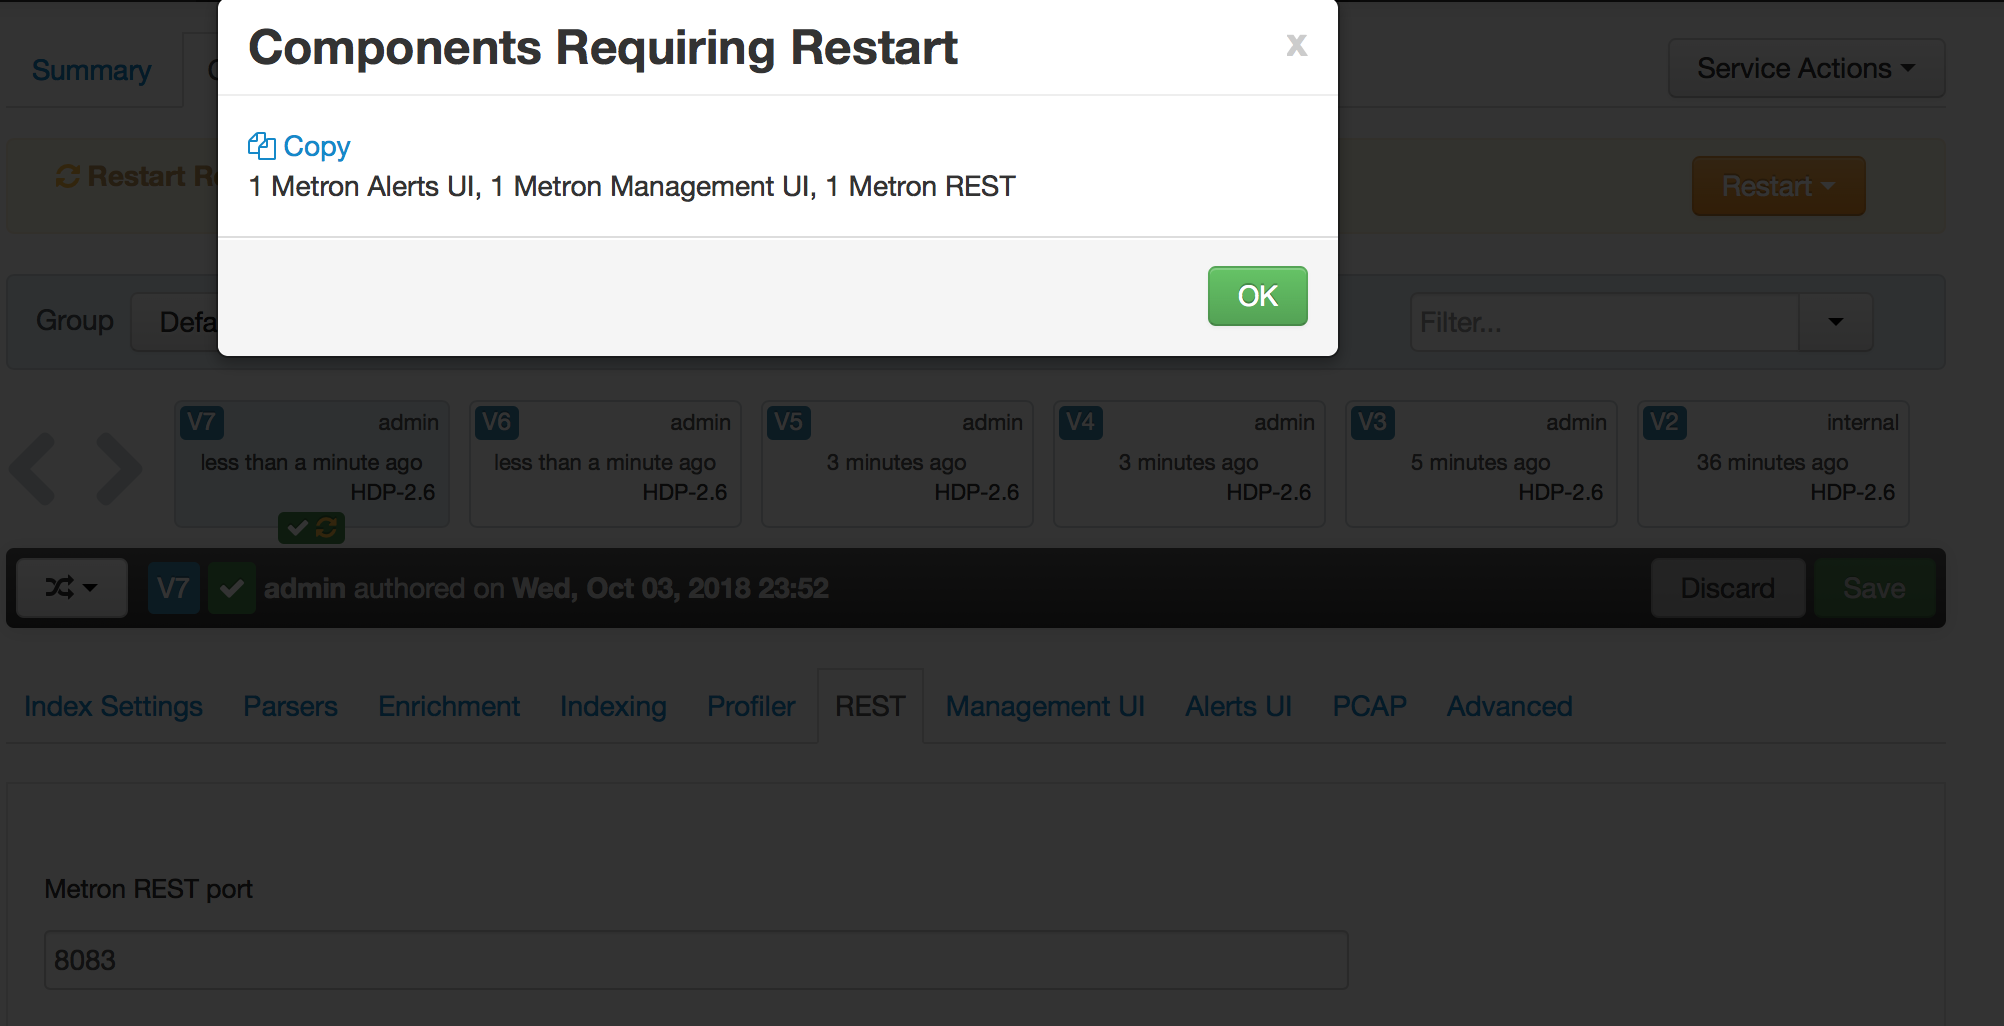Open the Enrichment tab
Image resolution: width=2004 pixels, height=1026 pixels.
[449, 706]
